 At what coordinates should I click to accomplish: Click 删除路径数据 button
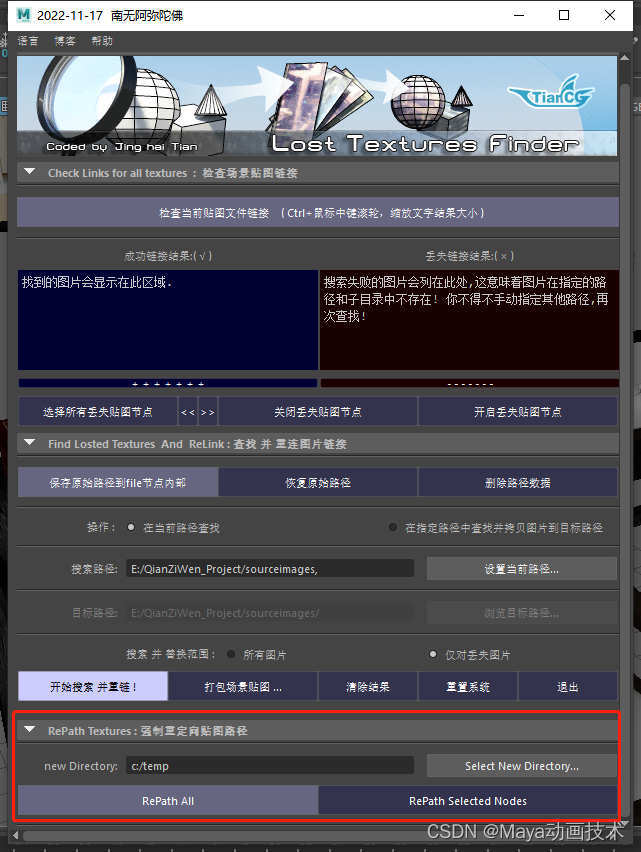coord(518,483)
